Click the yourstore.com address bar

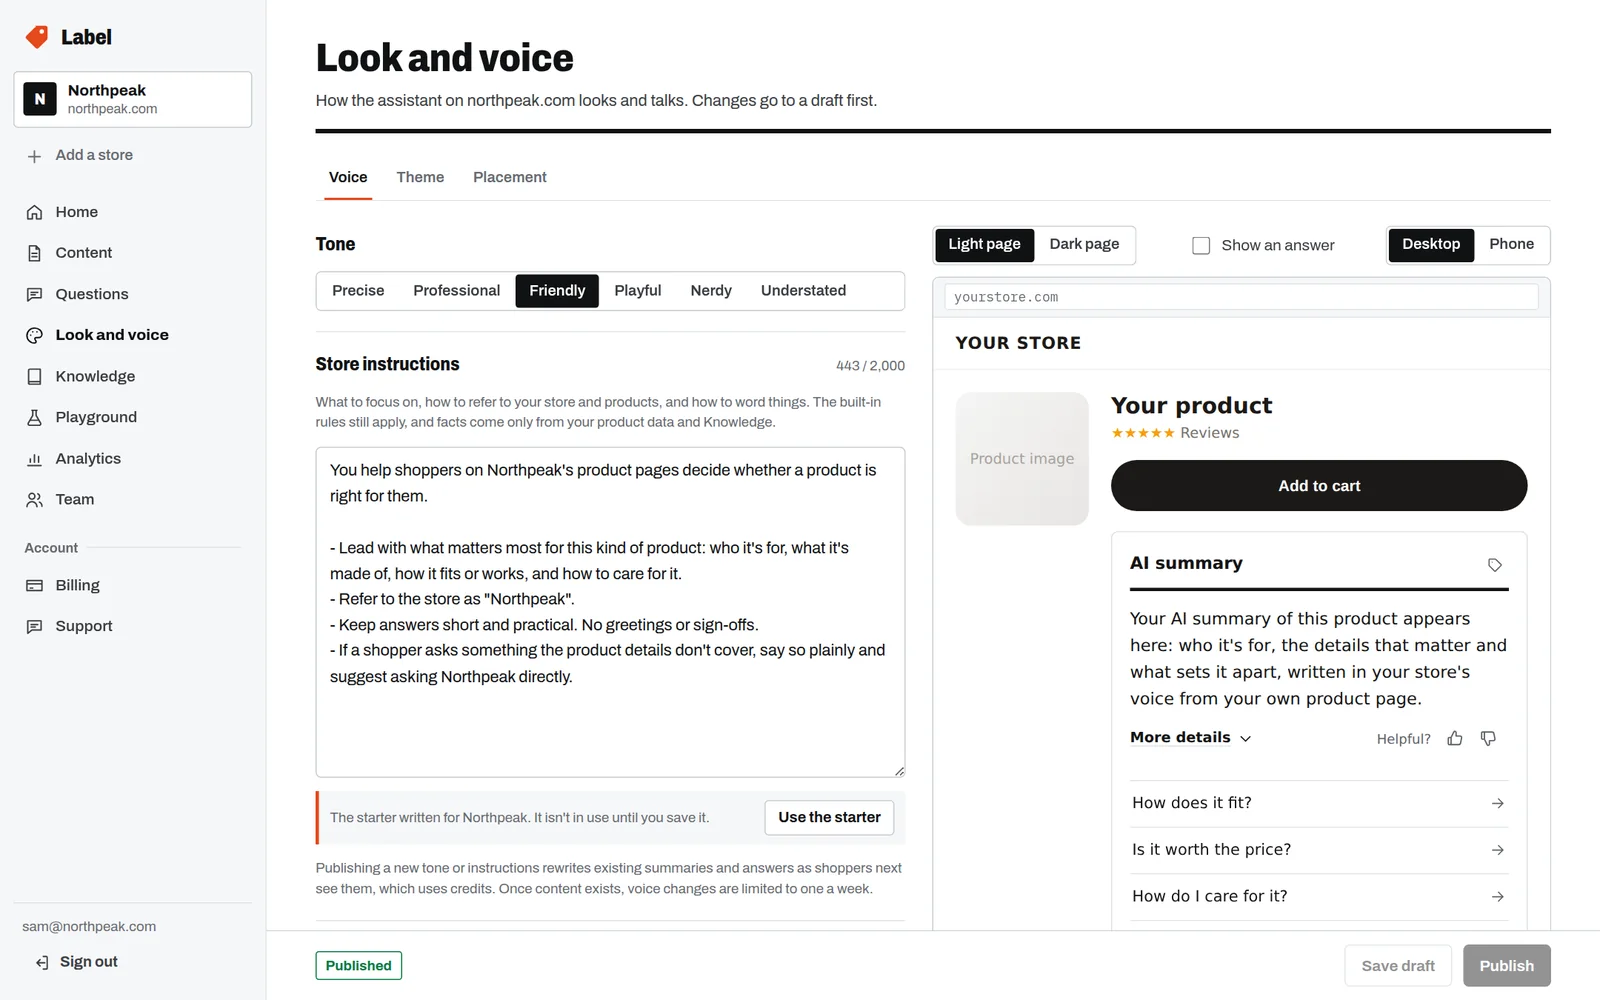1241,297
